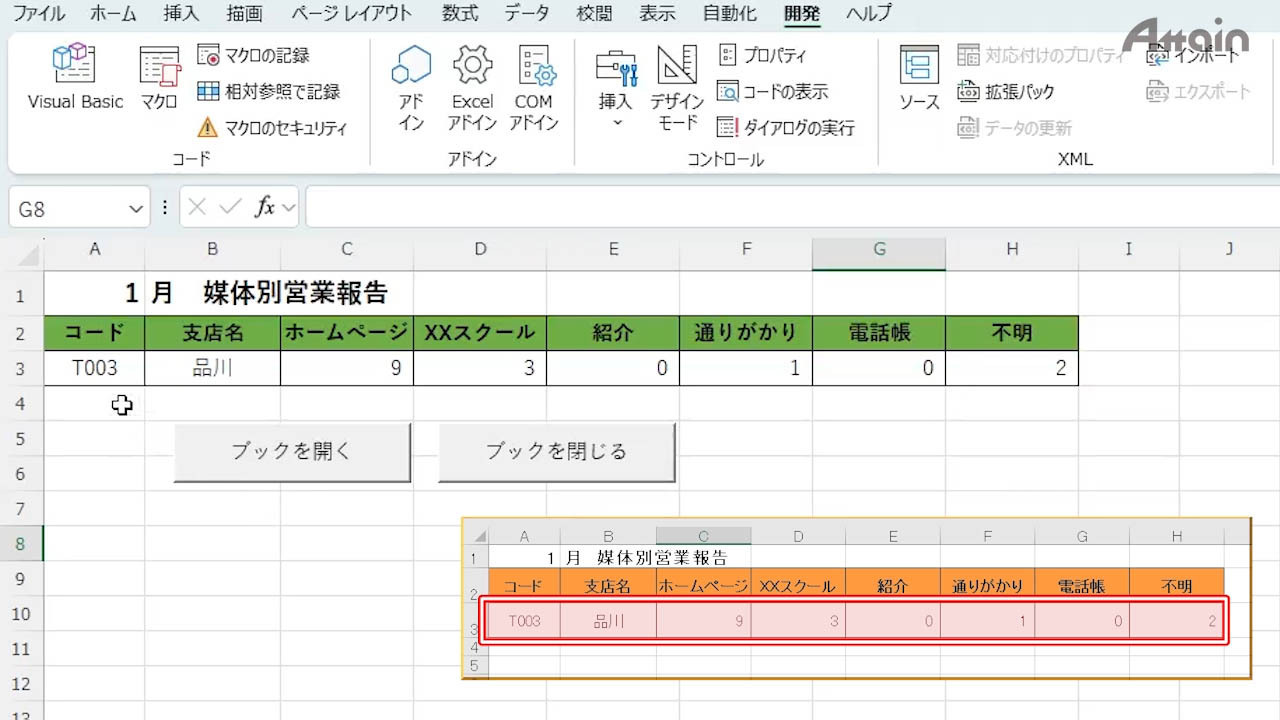Toggle デザインモード design mode
This screenshot has width=1280, height=720.
677,88
